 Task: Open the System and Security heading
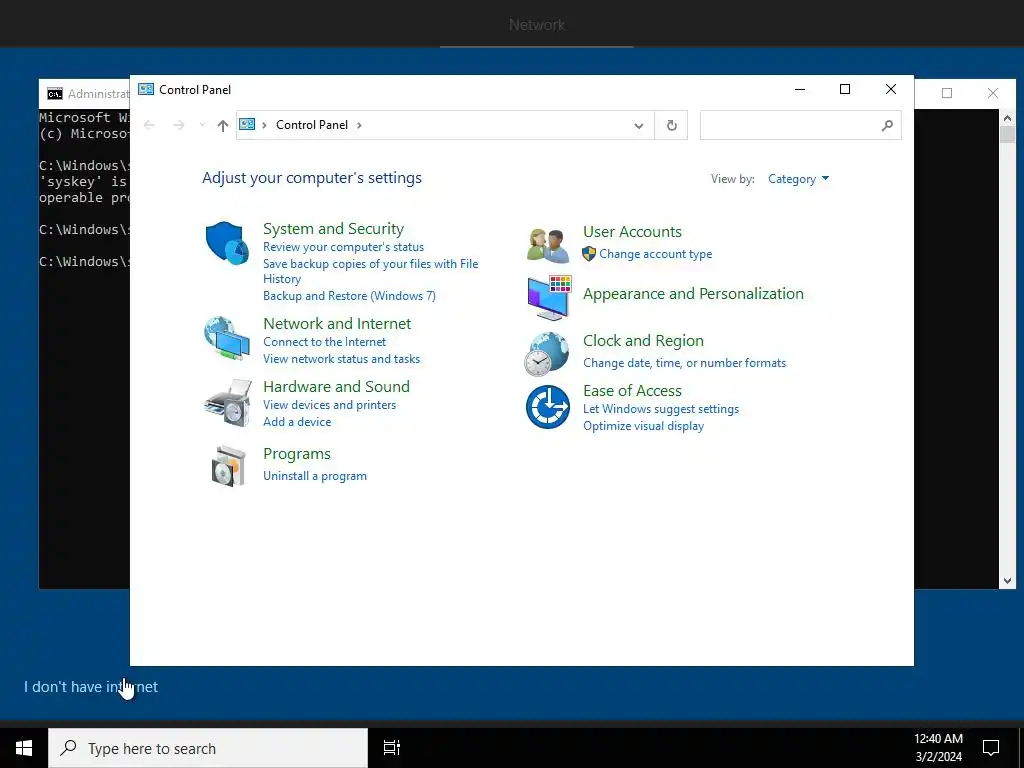coord(333,229)
